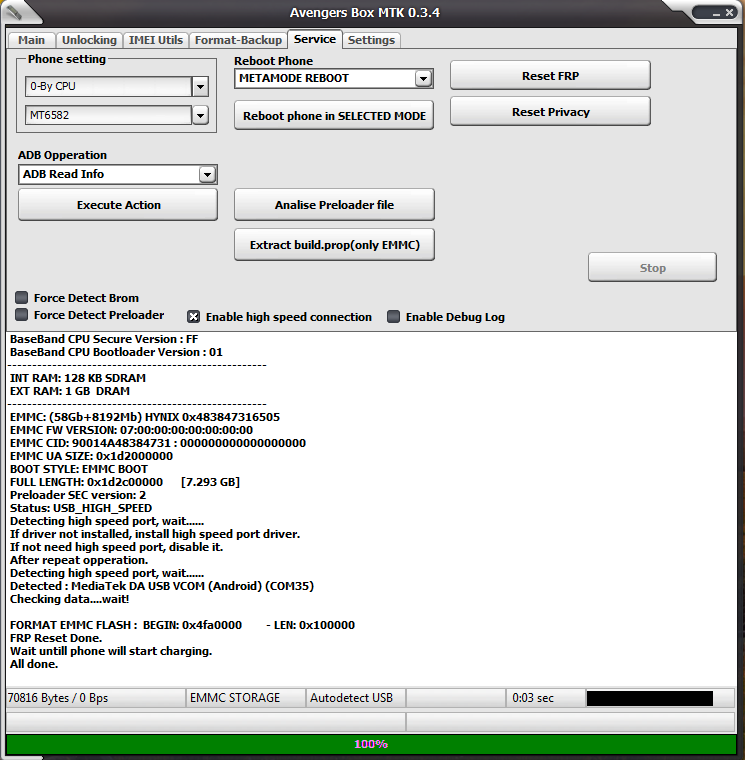Close the Avengers Box window
745x760 pixels.
tap(729, 13)
